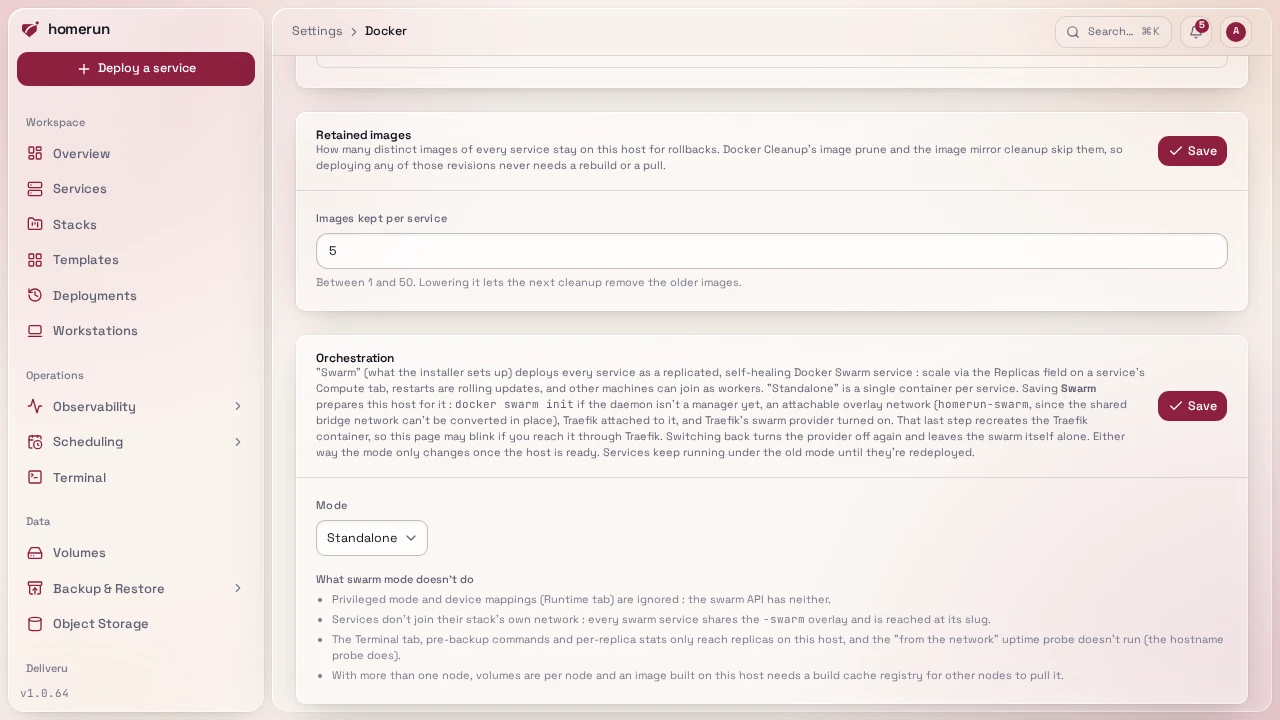The height and width of the screenshot is (720, 1280).
Task: Open the Mode Standalone dropdown
Action: (x=372, y=538)
